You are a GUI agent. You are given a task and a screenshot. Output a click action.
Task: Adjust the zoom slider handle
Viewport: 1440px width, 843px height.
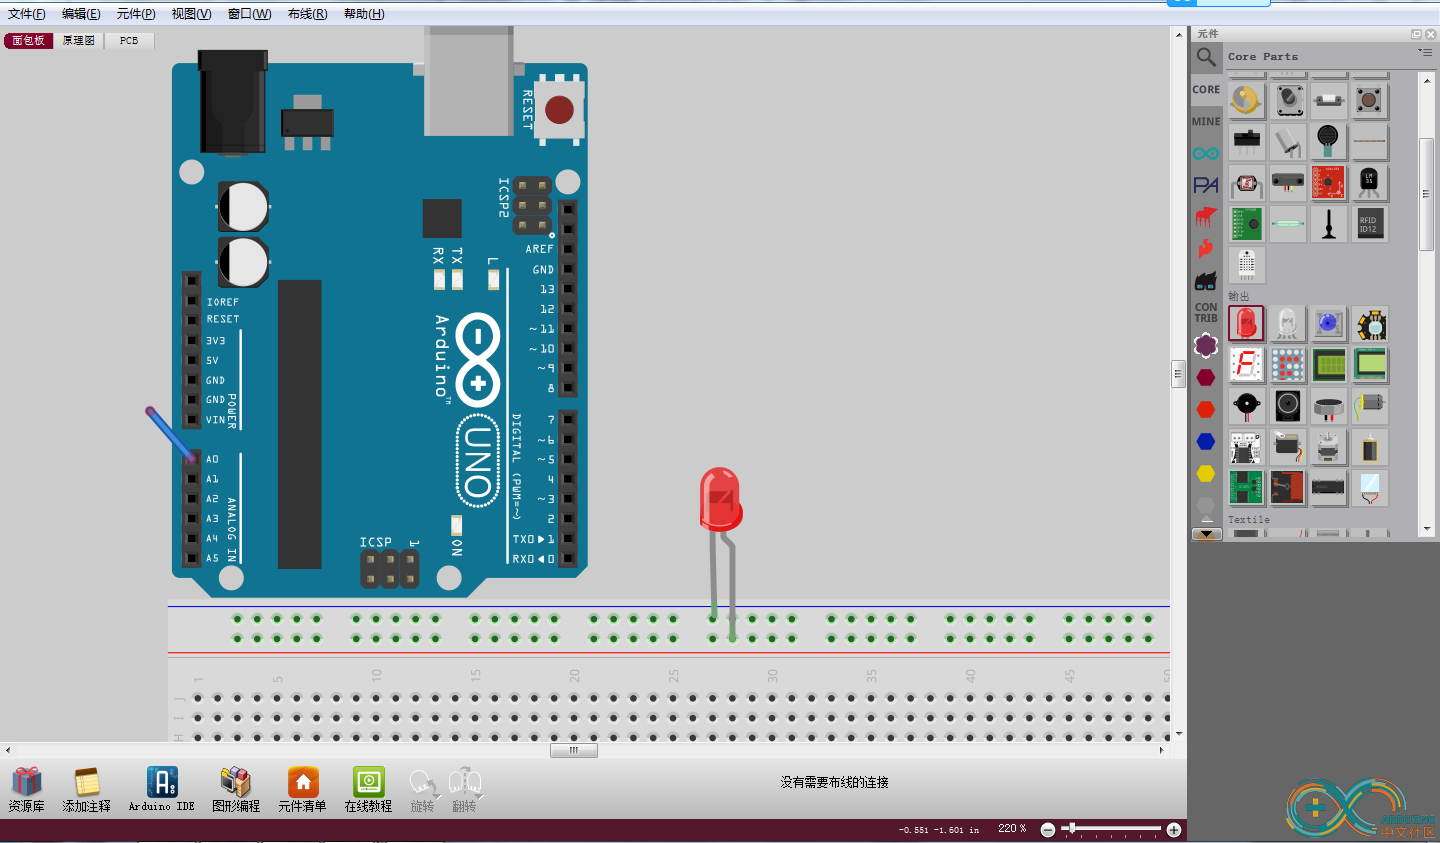click(1071, 828)
